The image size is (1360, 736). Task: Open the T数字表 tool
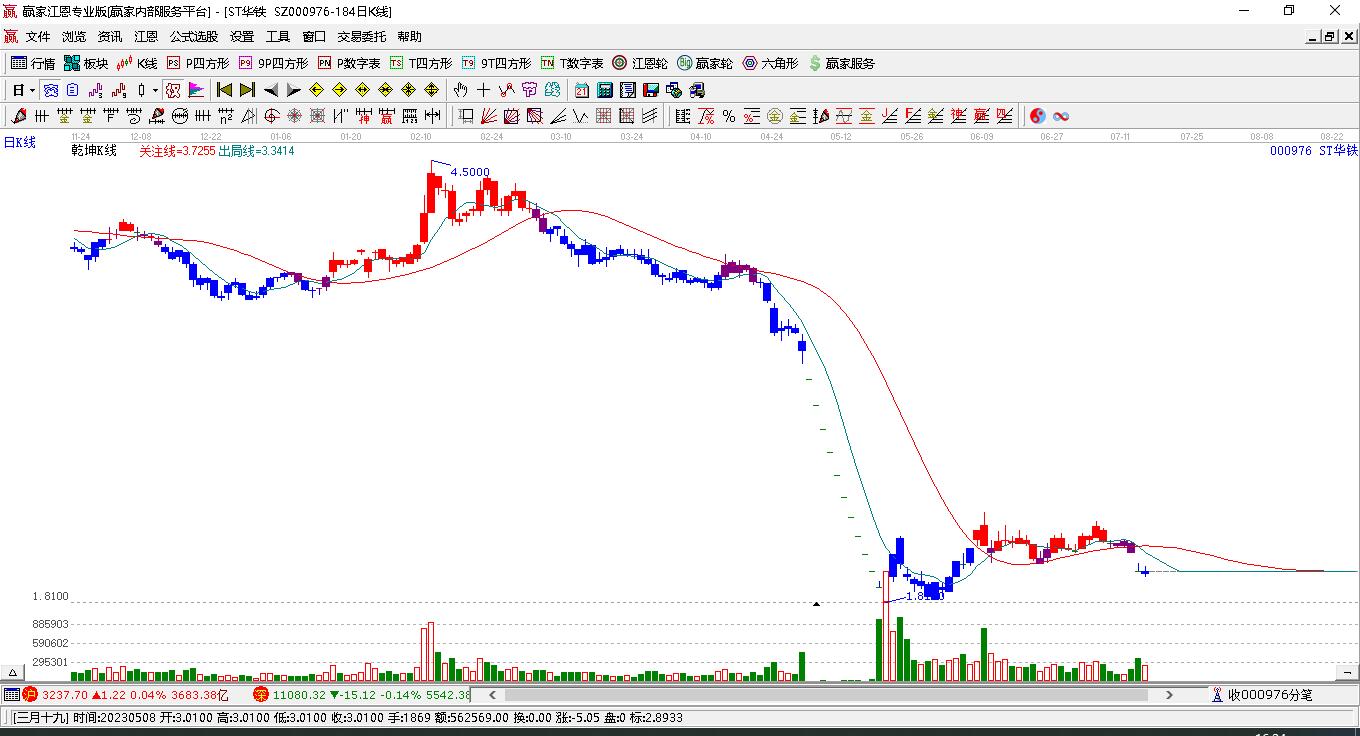point(572,63)
